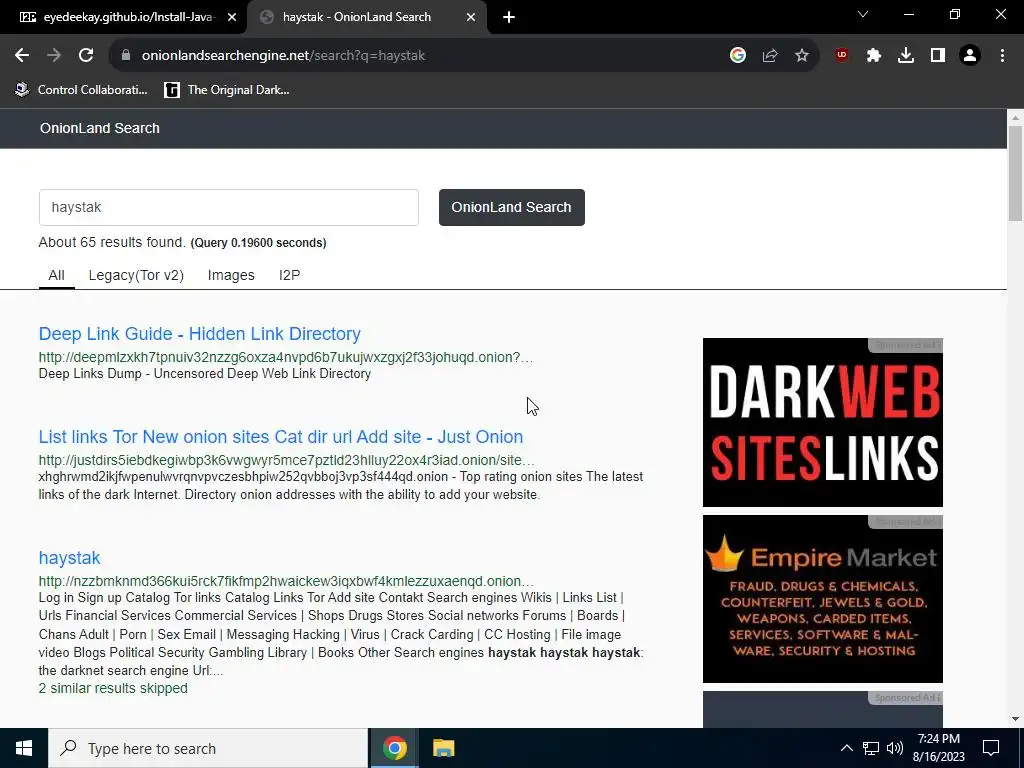Image resolution: width=1024 pixels, height=768 pixels.
Task: Bookmark this page with the star
Action: (801, 56)
